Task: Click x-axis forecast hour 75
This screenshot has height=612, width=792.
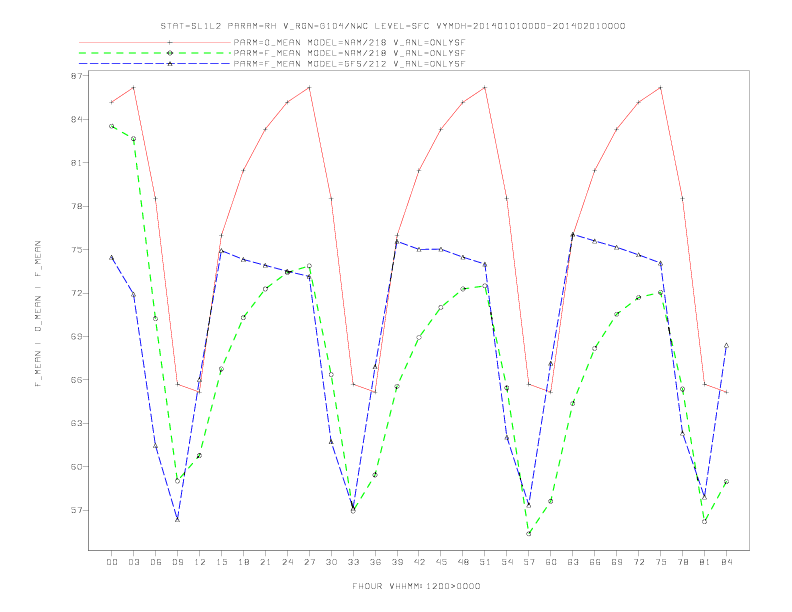Action: point(661,562)
